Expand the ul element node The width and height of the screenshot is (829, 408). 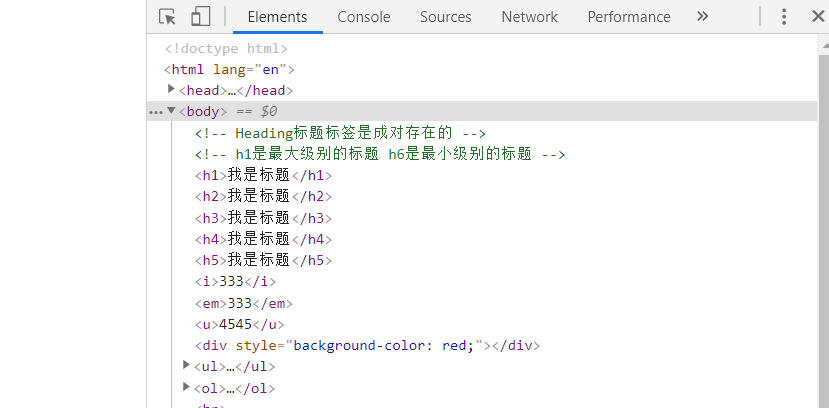[x=186, y=364]
